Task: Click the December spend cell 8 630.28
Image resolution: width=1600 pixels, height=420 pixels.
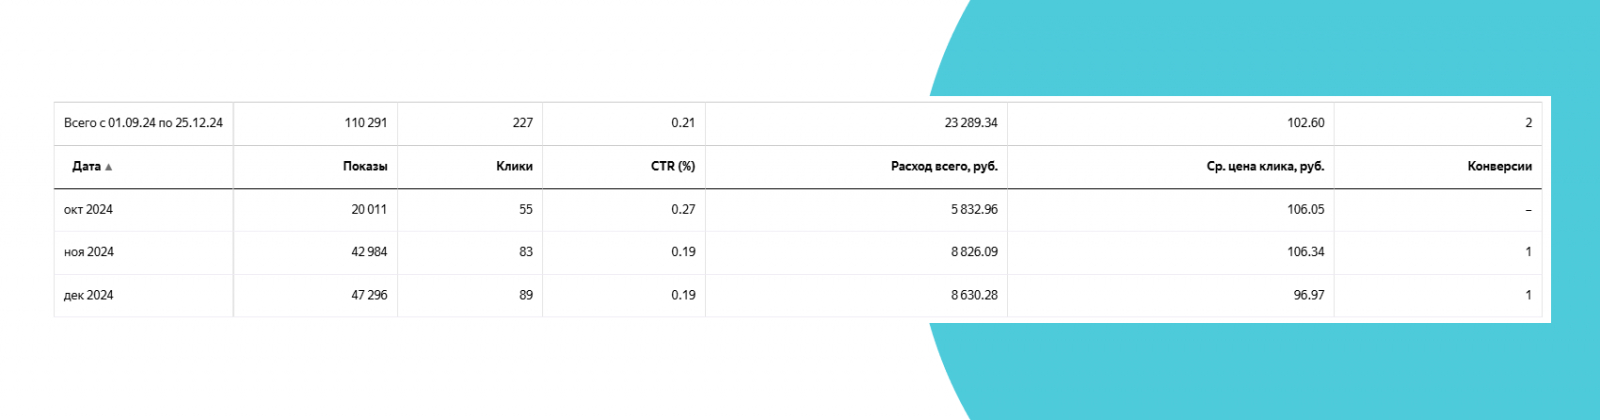Action: tap(973, 295)
